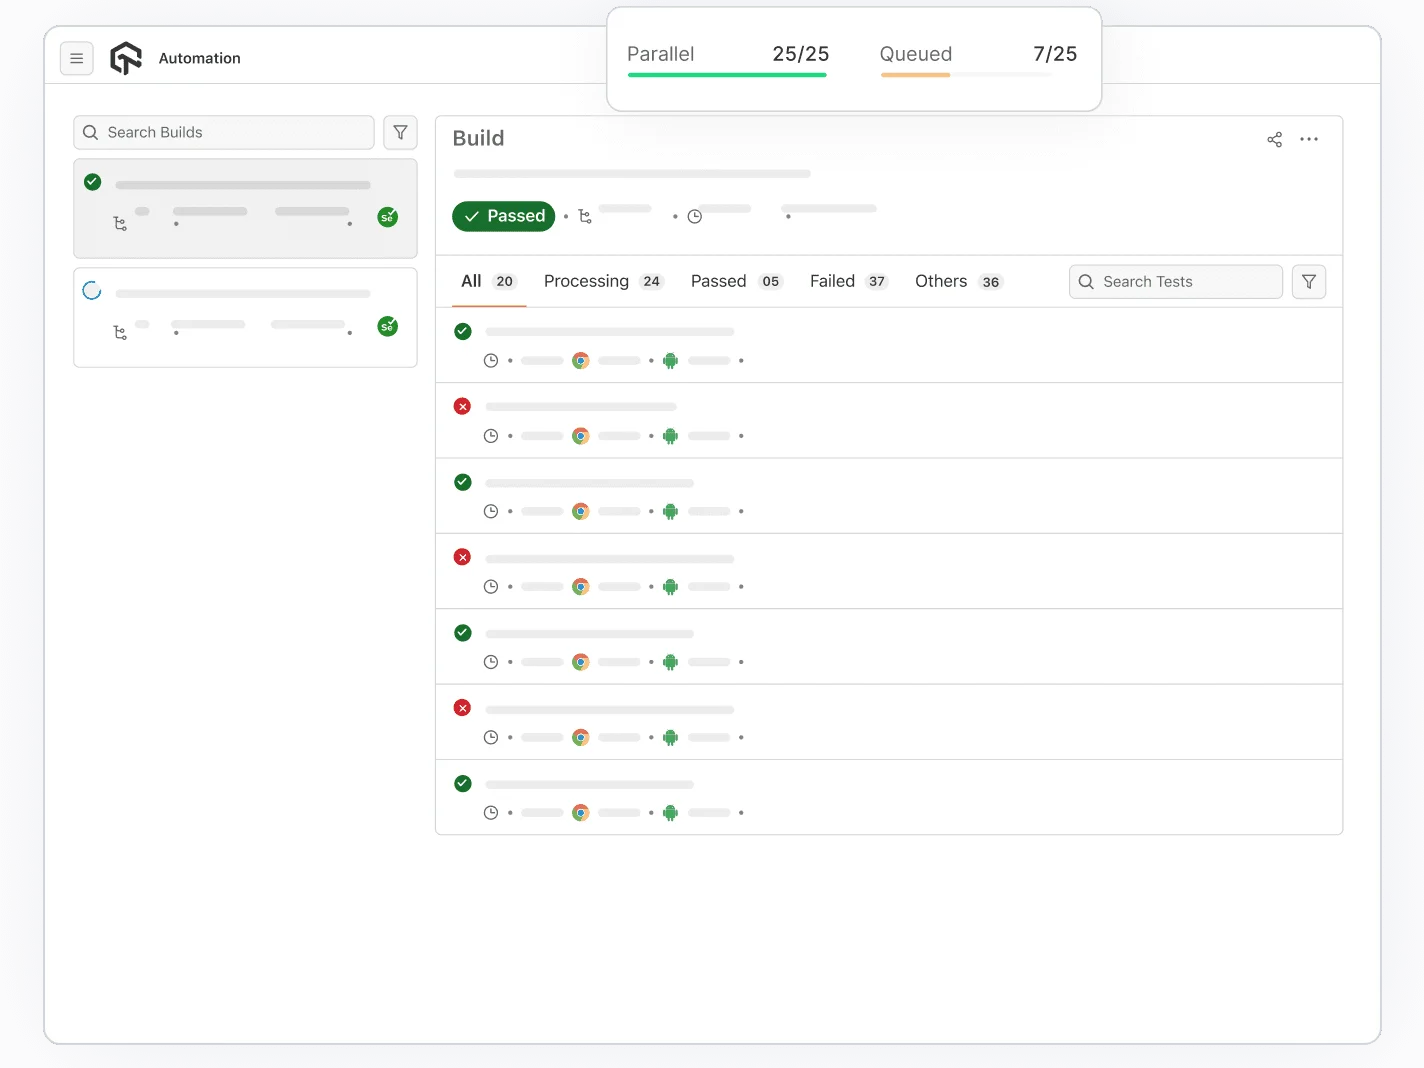Image resolution: width=1424 pixels, height=1068 pixels.
Task: Open the Build options ellipsis menu
Action: coord(1309,140)
